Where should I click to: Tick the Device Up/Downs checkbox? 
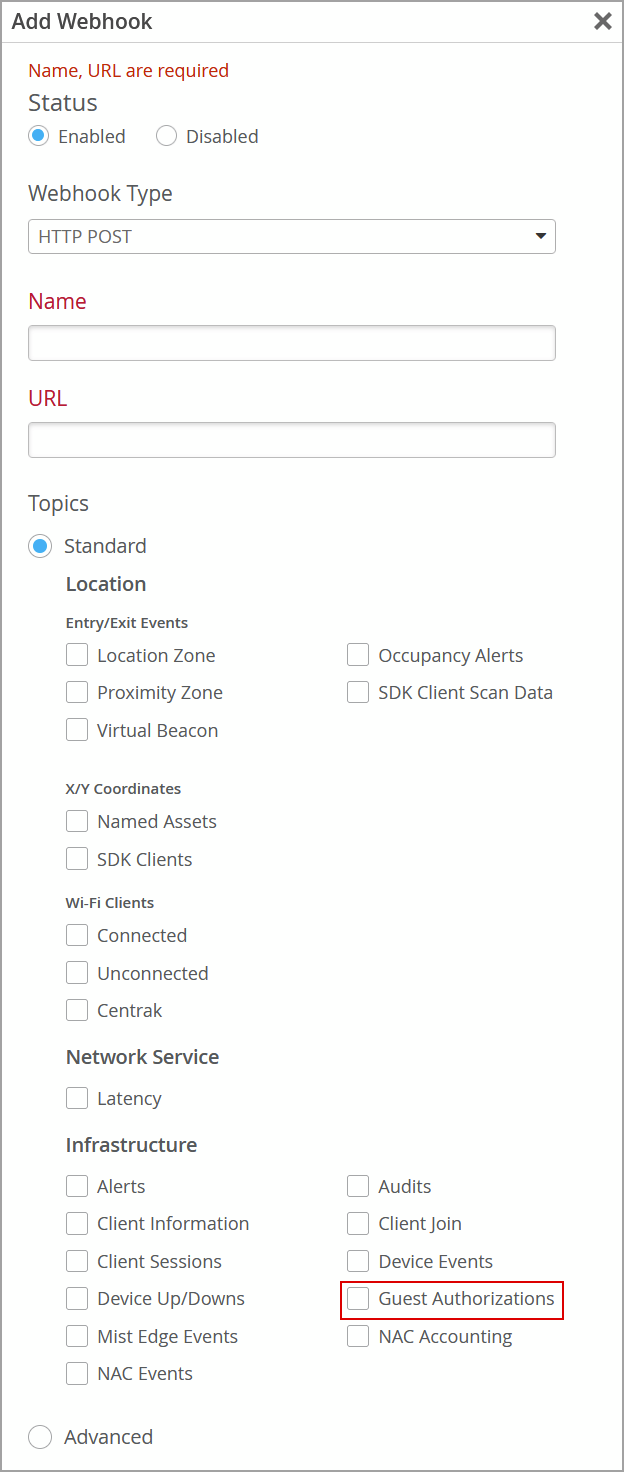[x=77, y=1298]
